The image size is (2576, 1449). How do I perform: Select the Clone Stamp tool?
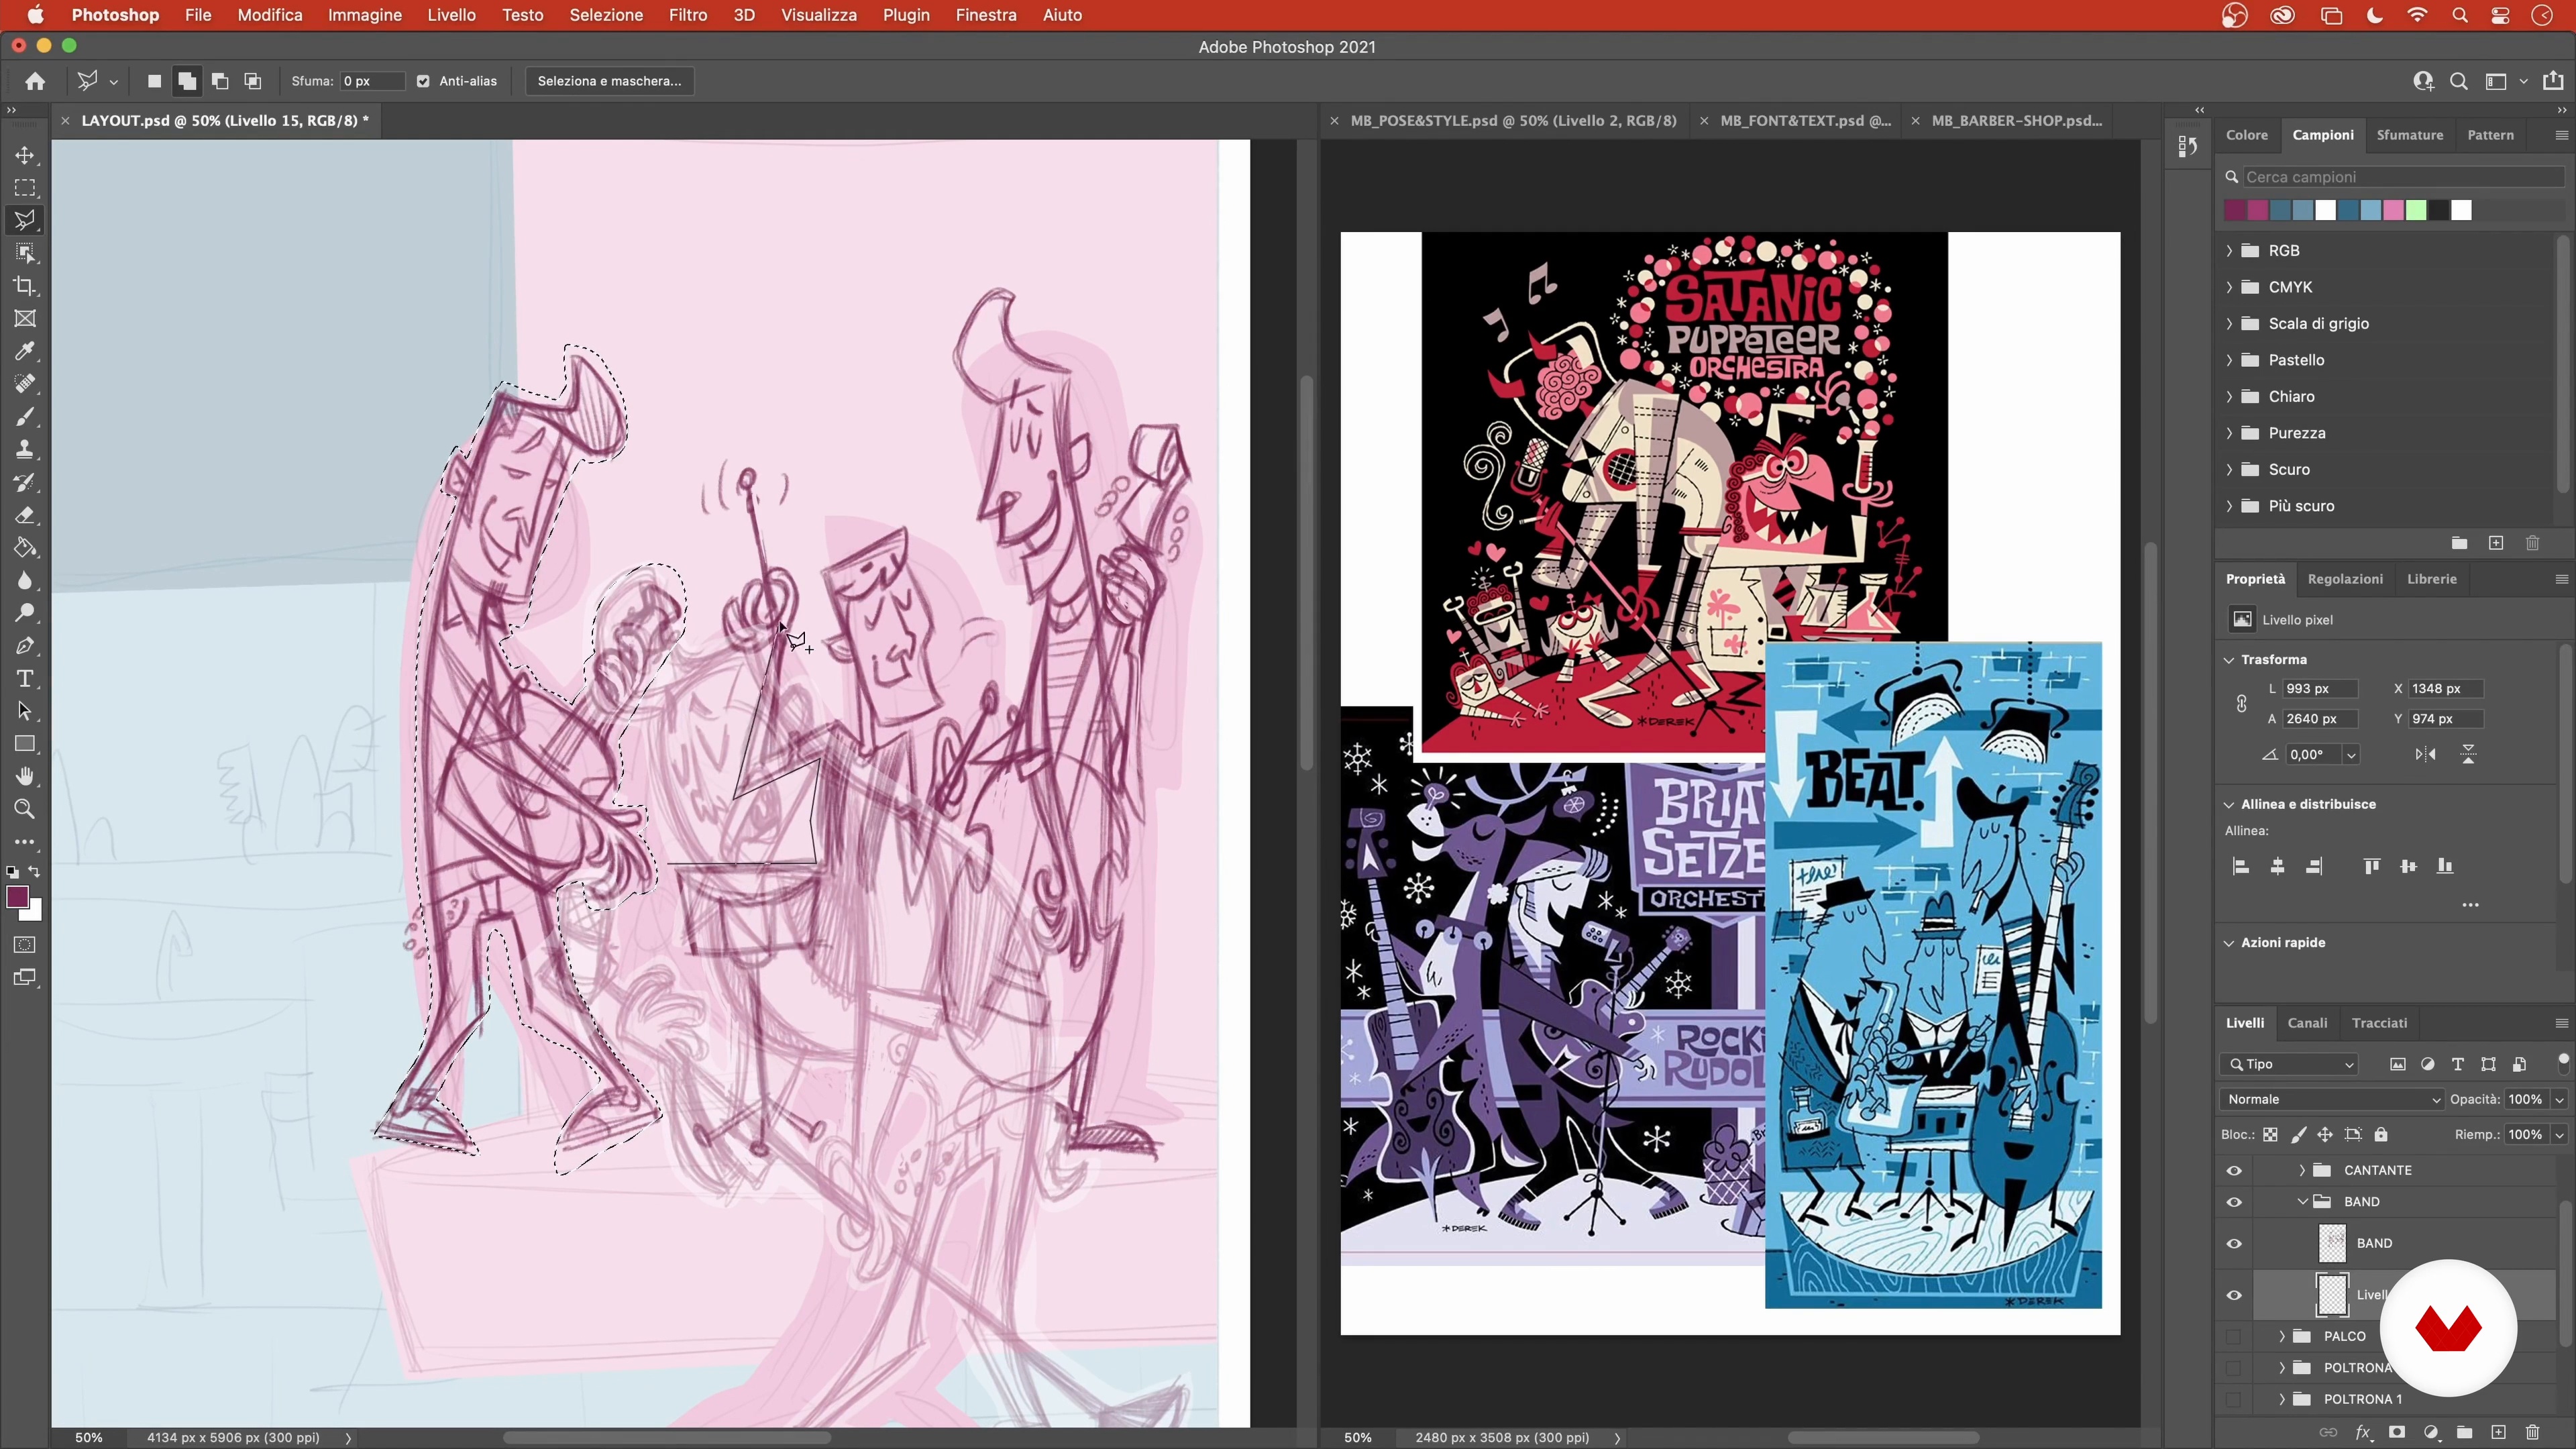point(25,449)
